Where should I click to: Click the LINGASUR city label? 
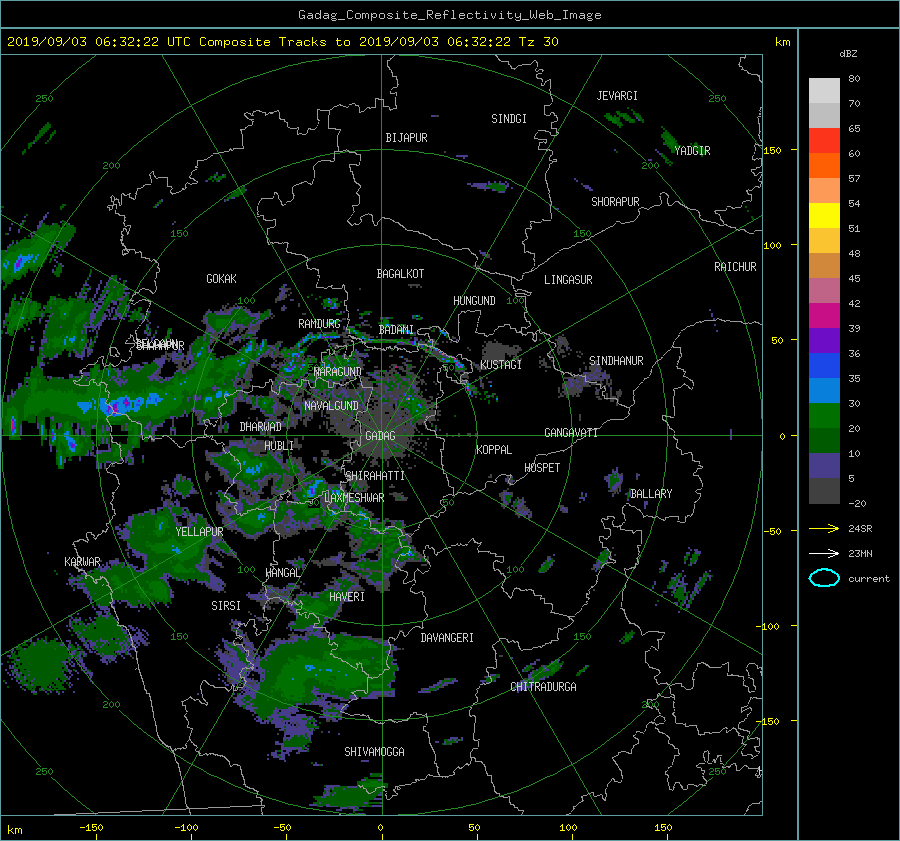pos(568,280)
